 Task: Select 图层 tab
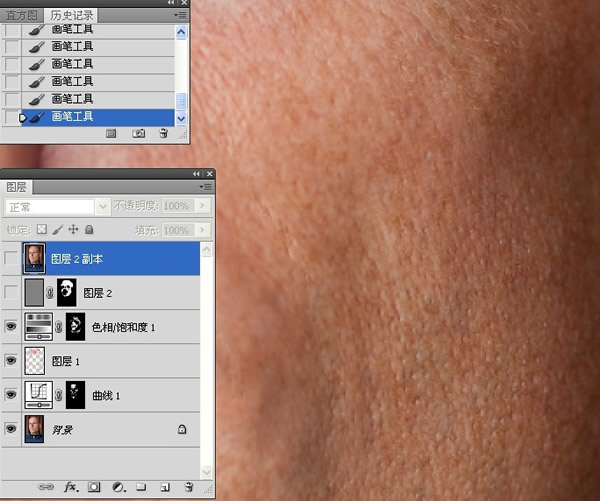pos(17,187)
